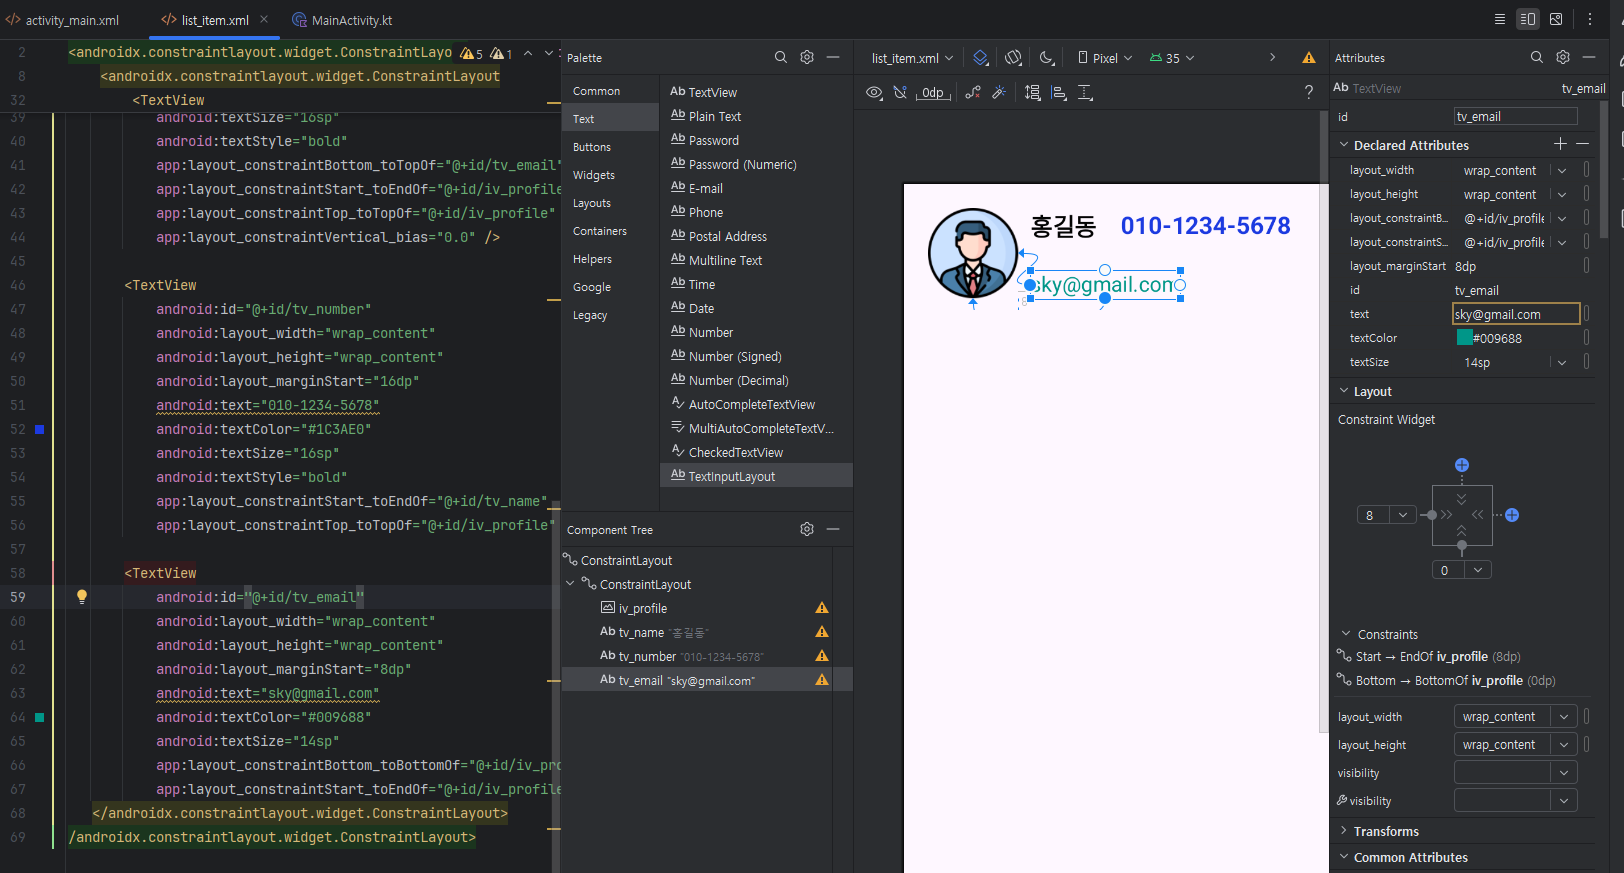The height and width of the screenshot is (873, 1624).
Task: Collapse the Layout section
Action: tap(1344, 391)
